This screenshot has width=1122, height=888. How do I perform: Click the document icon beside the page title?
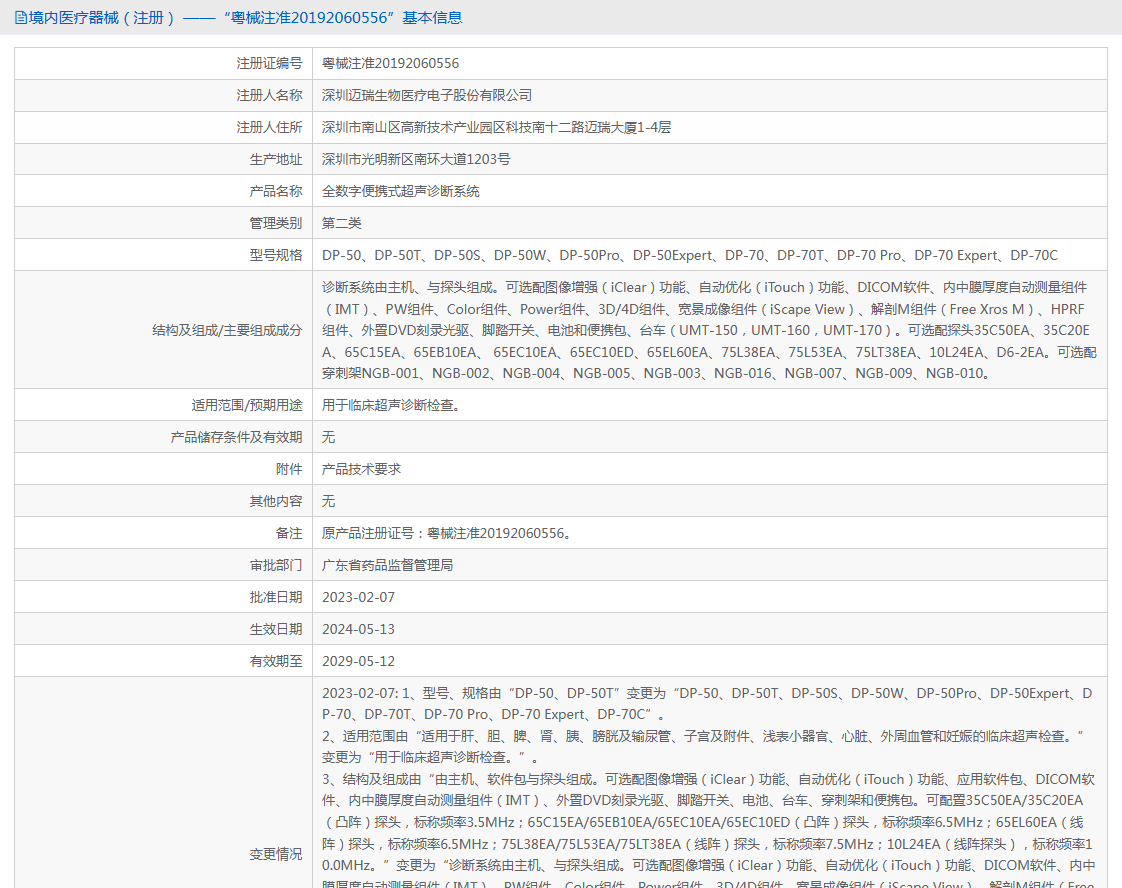tap(21, 18)
